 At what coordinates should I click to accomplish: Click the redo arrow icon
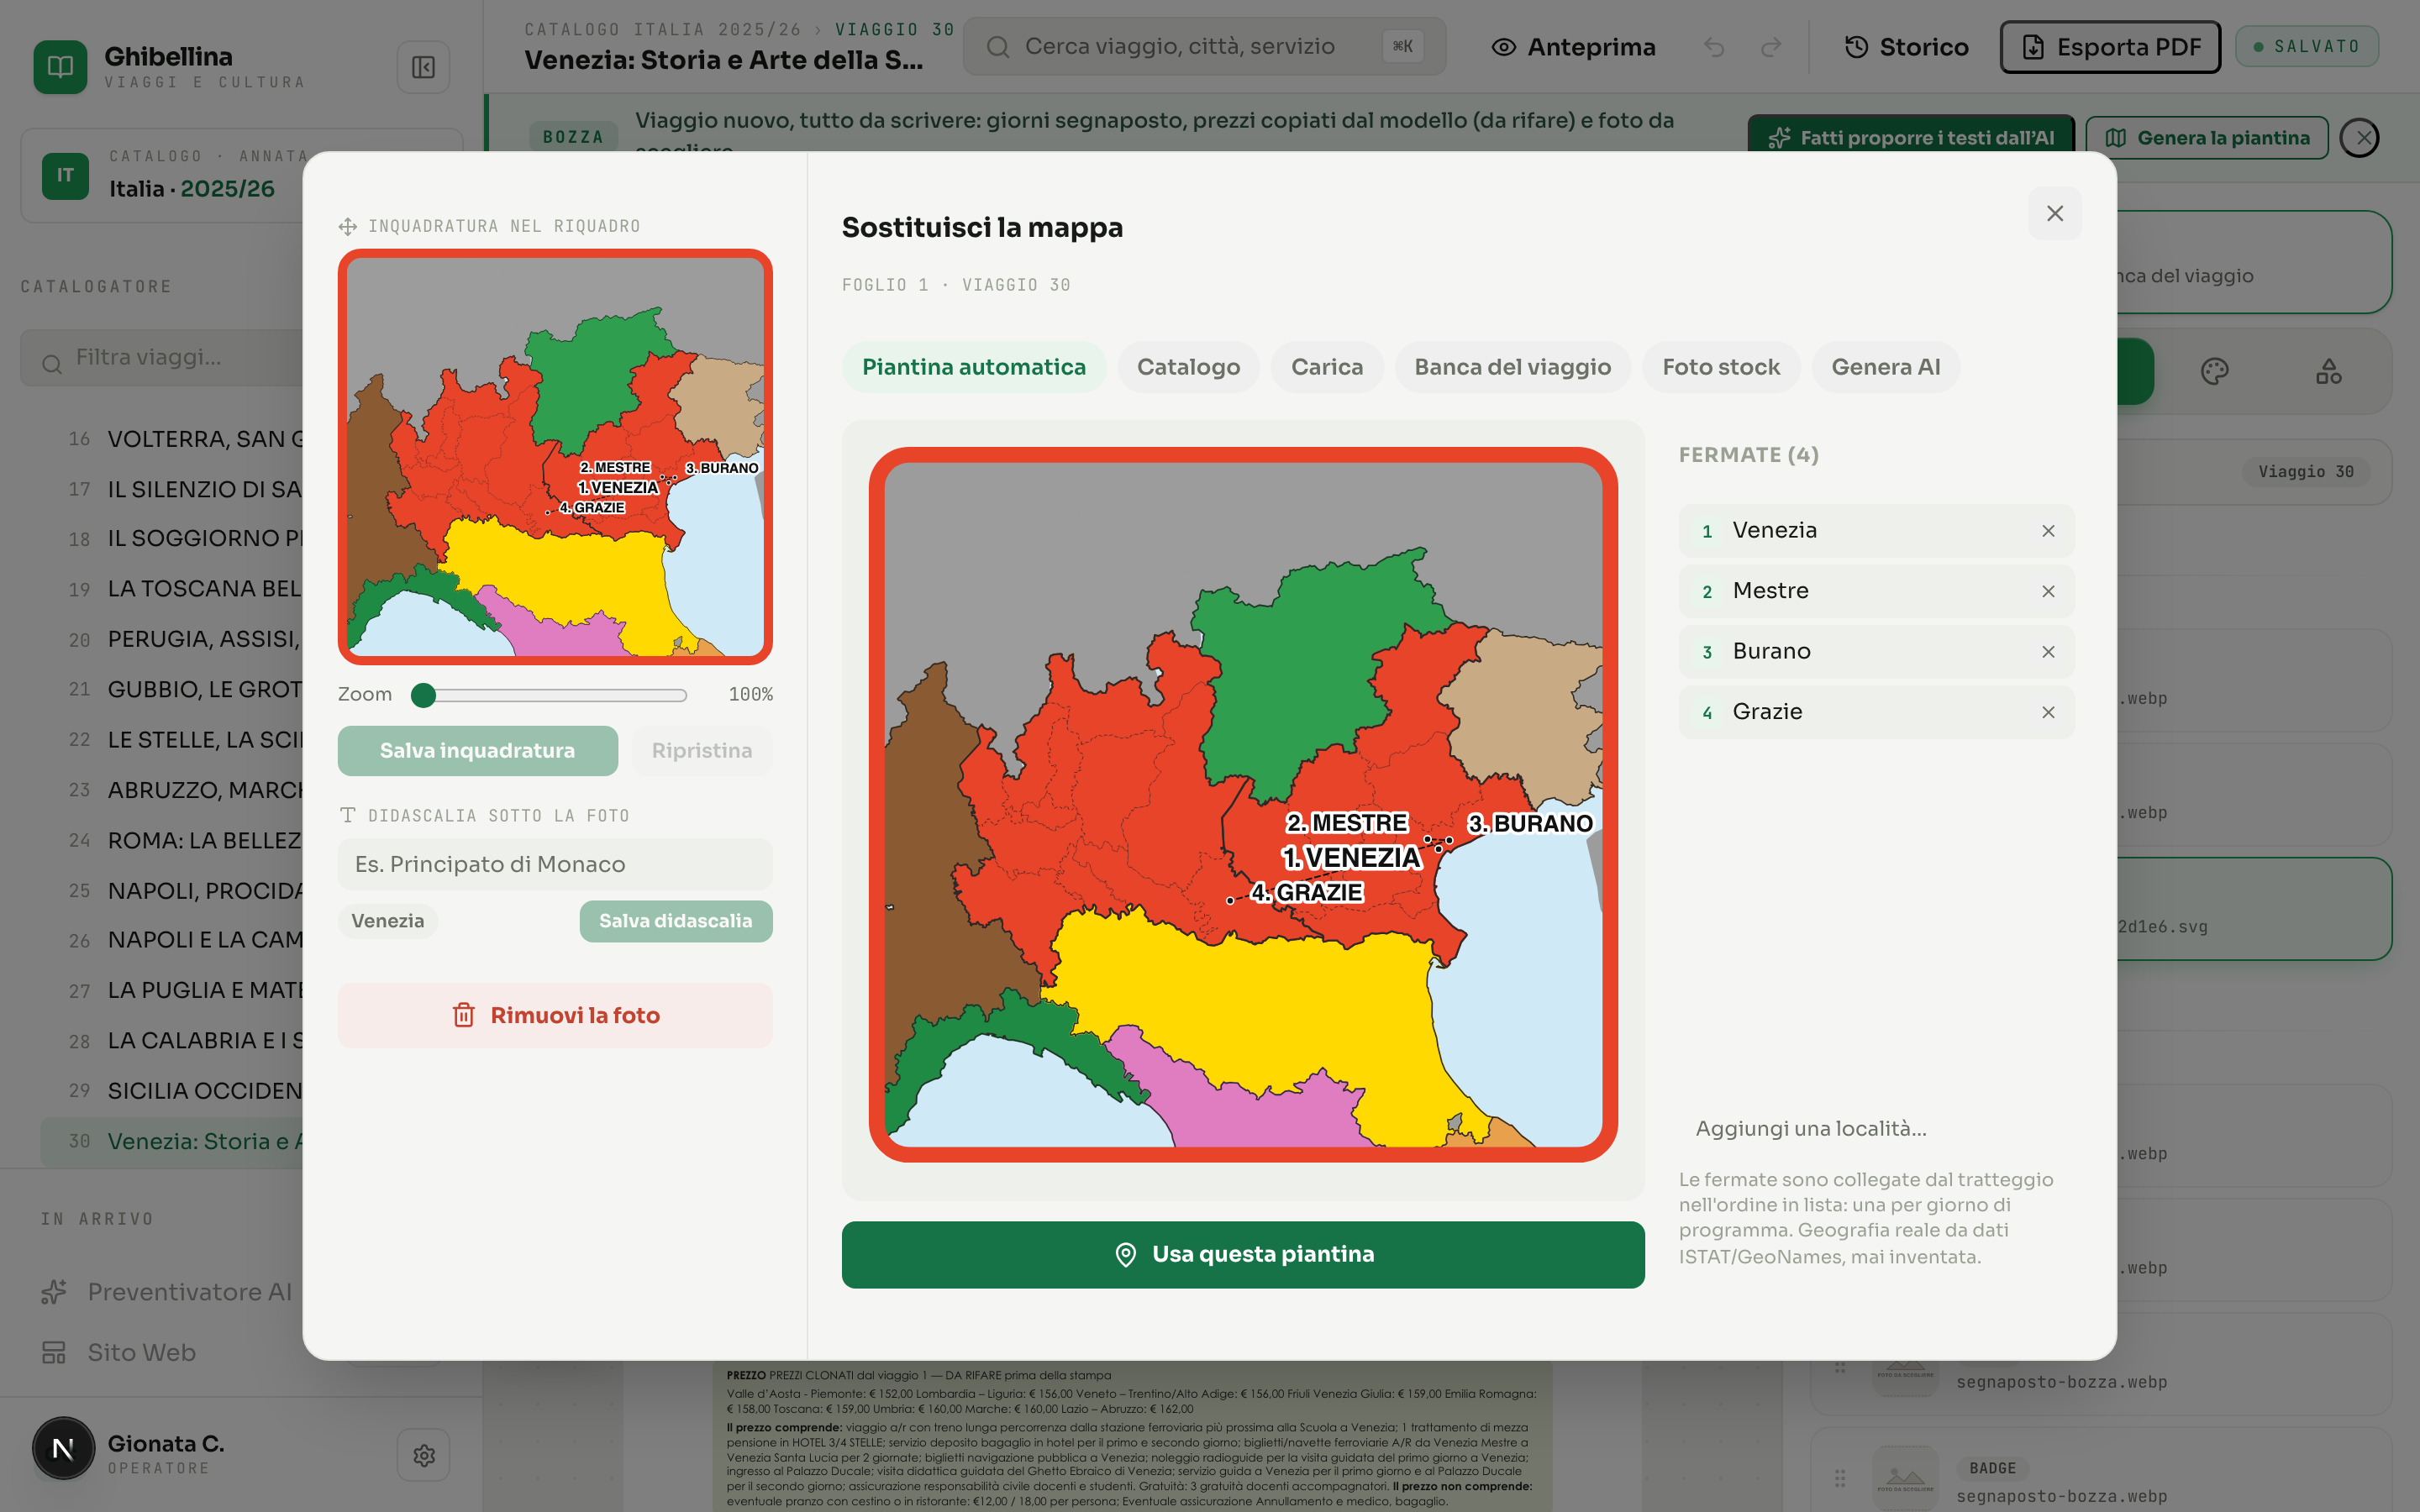[1771, 47]
